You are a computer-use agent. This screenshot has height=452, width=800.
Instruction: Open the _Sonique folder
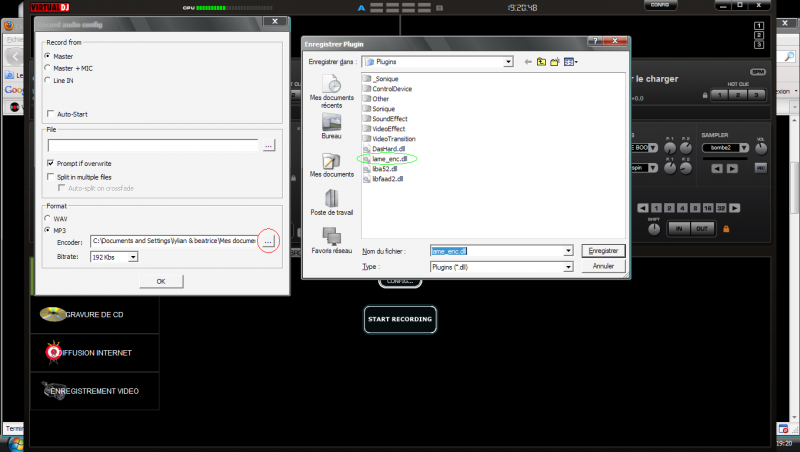[x=381, y=79]
